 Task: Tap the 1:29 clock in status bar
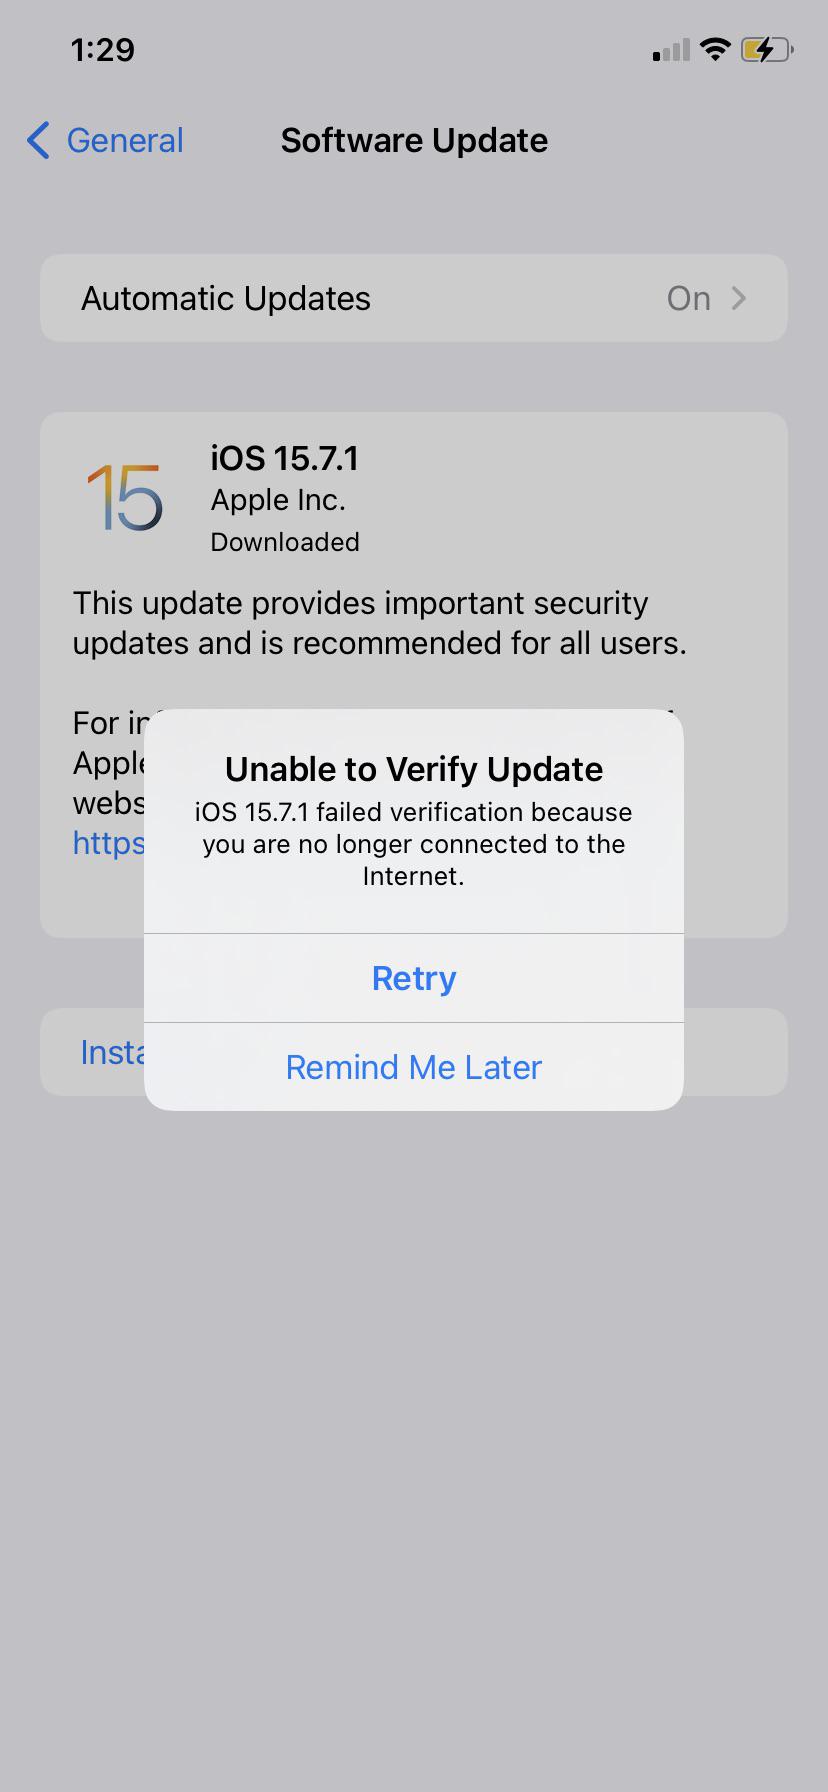click(103, 50)
